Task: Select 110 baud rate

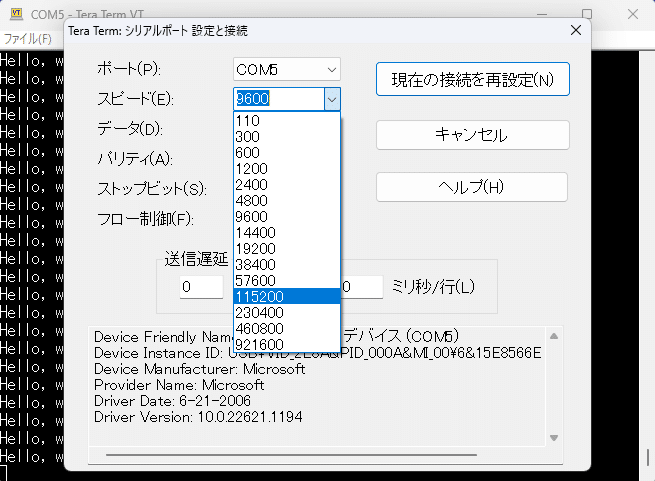Action: pos(287,121)
